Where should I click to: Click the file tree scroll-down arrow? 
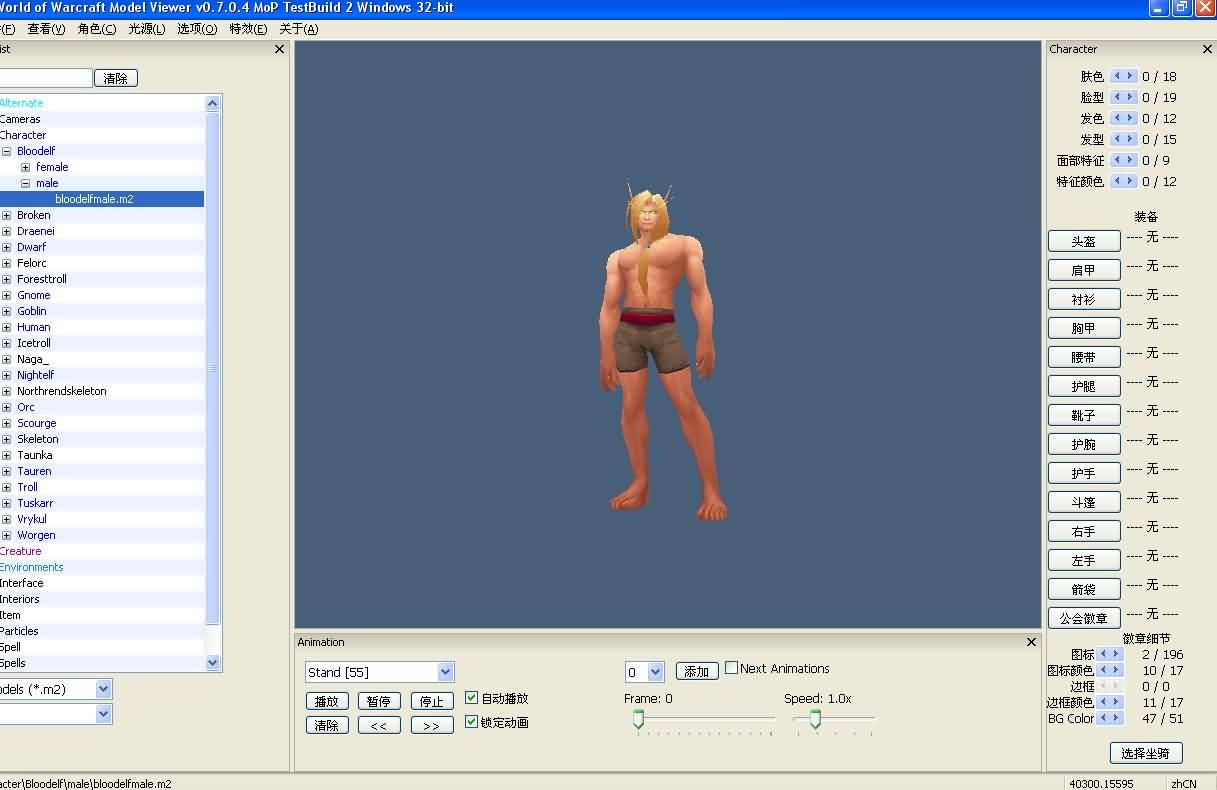pyautogui.click(x=212, y=662)
